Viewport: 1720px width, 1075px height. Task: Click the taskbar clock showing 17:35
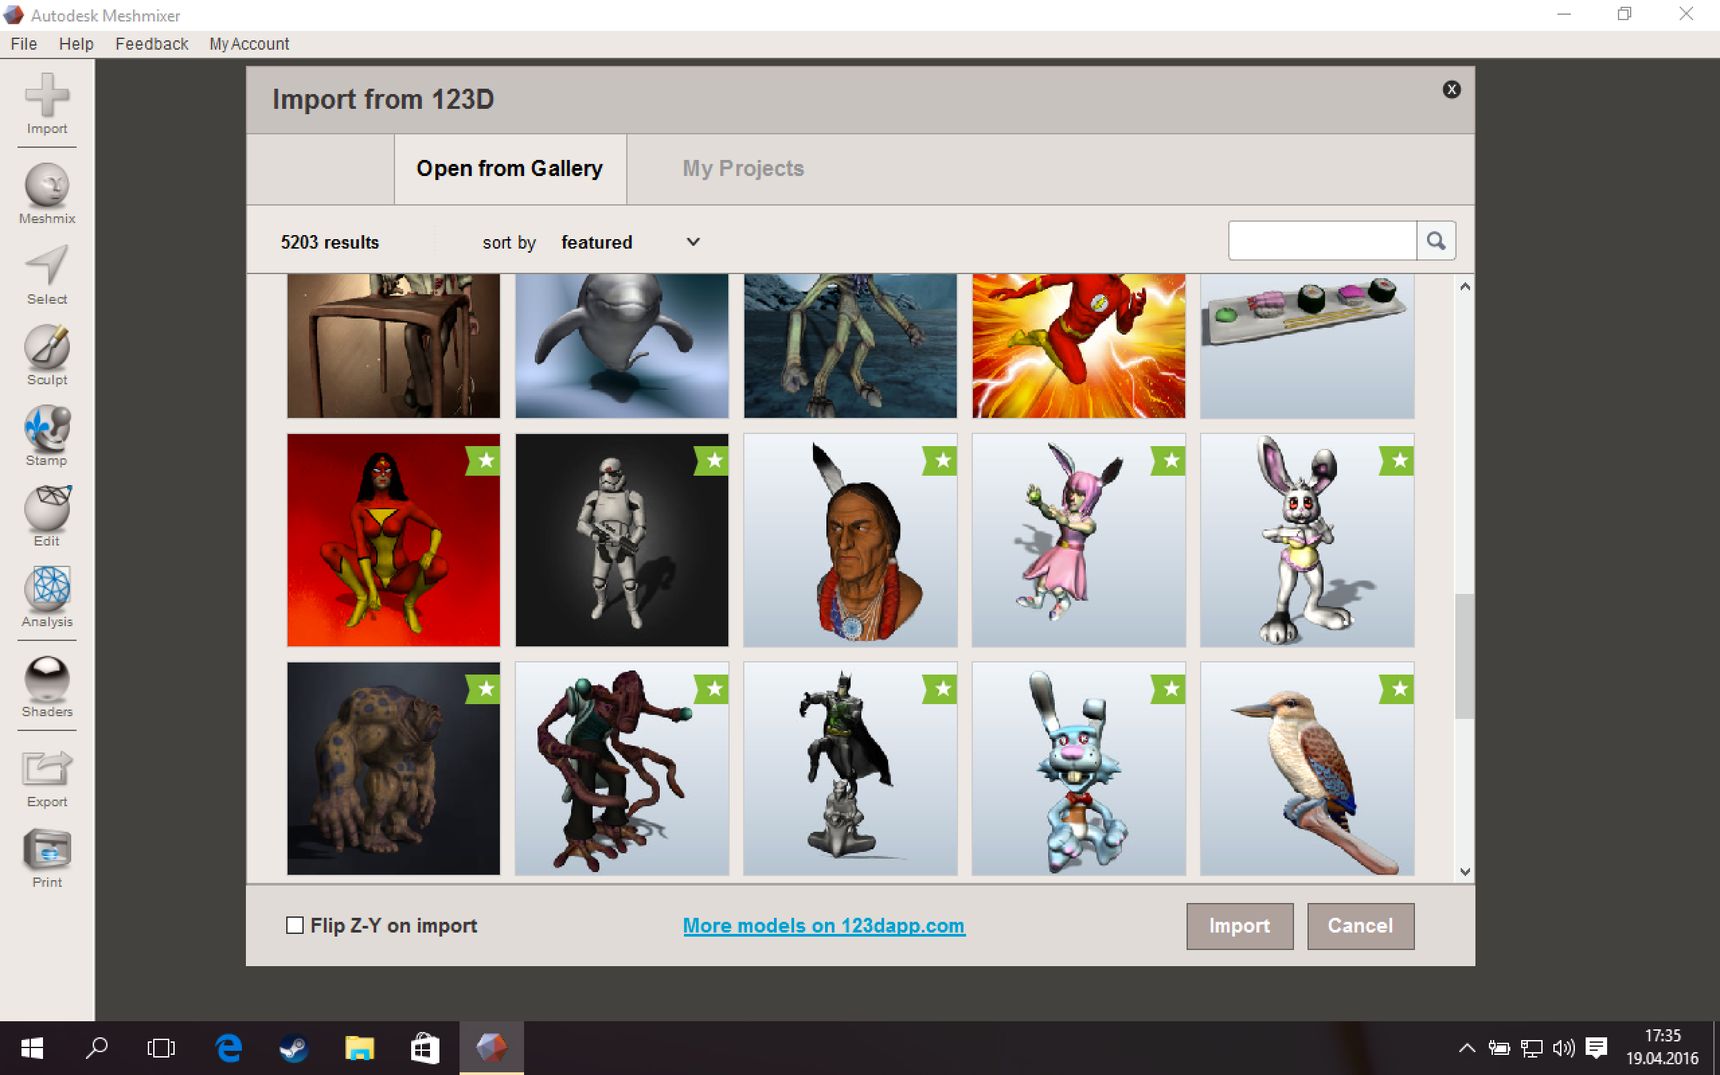[1662, 1048]
